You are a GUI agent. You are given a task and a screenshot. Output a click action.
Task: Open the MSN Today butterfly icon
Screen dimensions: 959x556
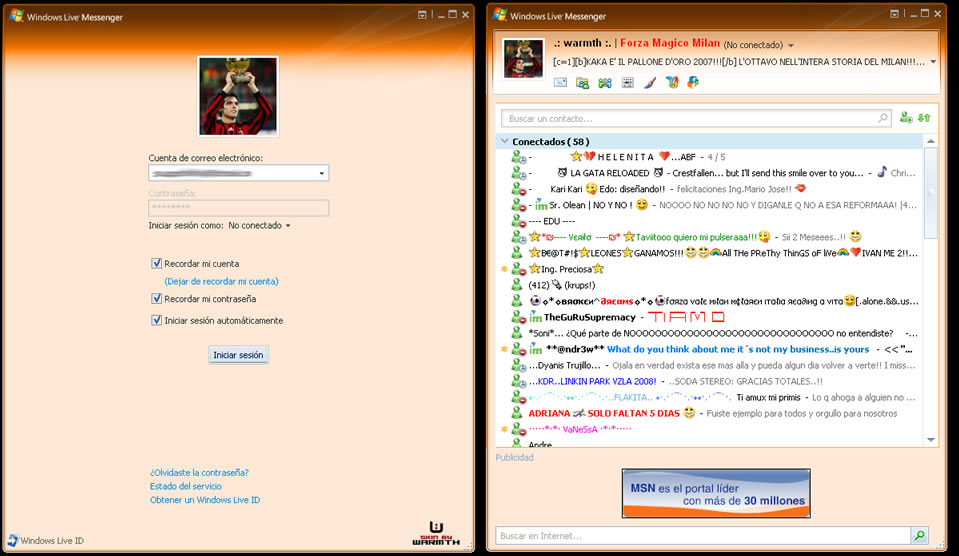[x=672, y=82]
